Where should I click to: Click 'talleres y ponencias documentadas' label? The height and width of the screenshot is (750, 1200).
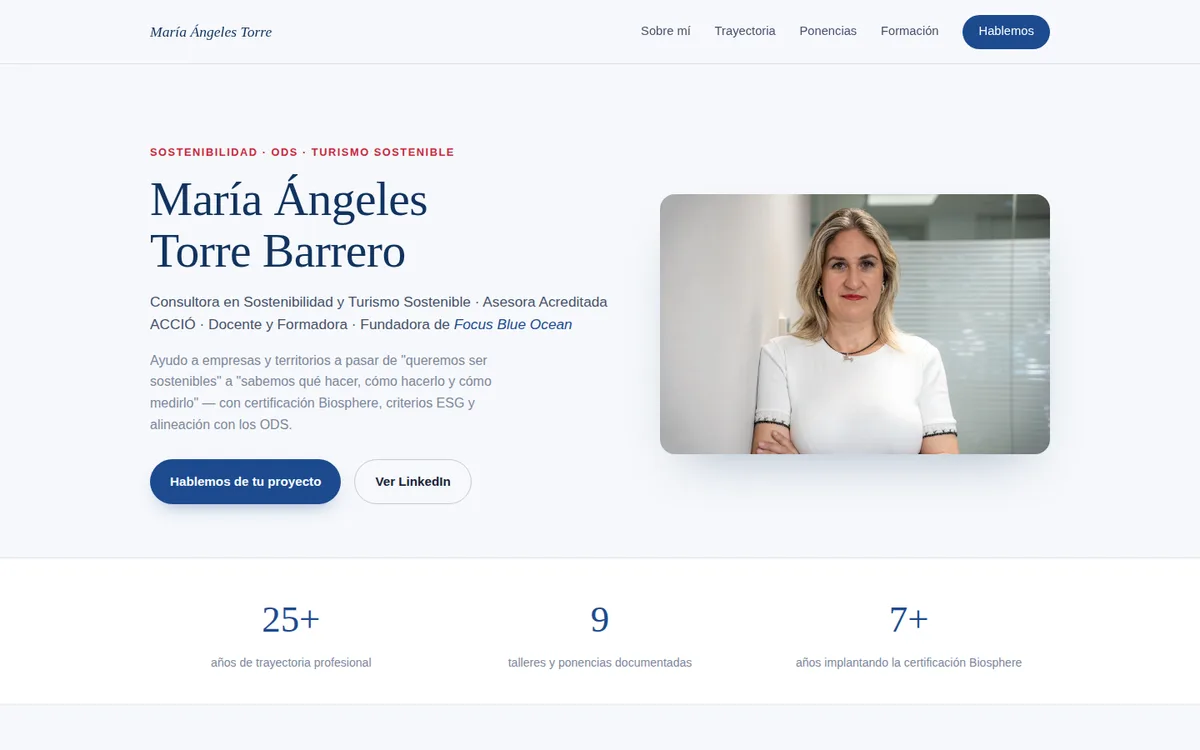click(x=600, y=663)
